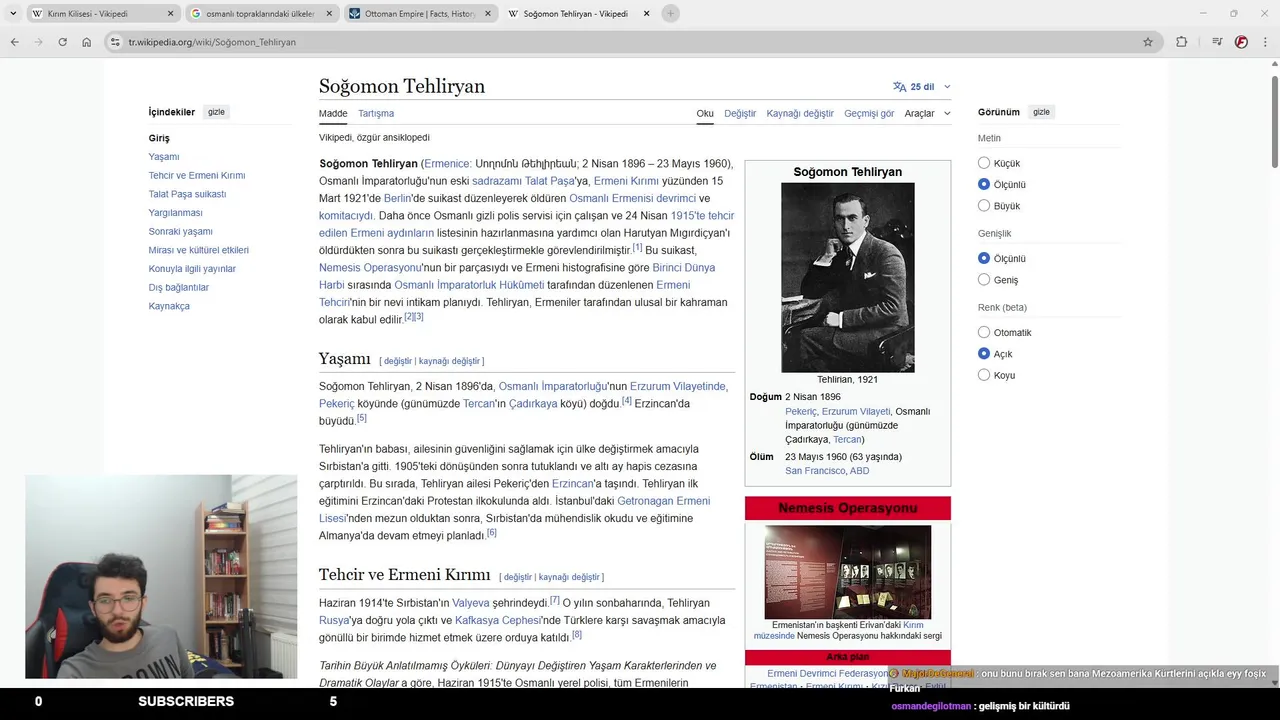Click the language translate icon beside 25 dil

point(899,87)
